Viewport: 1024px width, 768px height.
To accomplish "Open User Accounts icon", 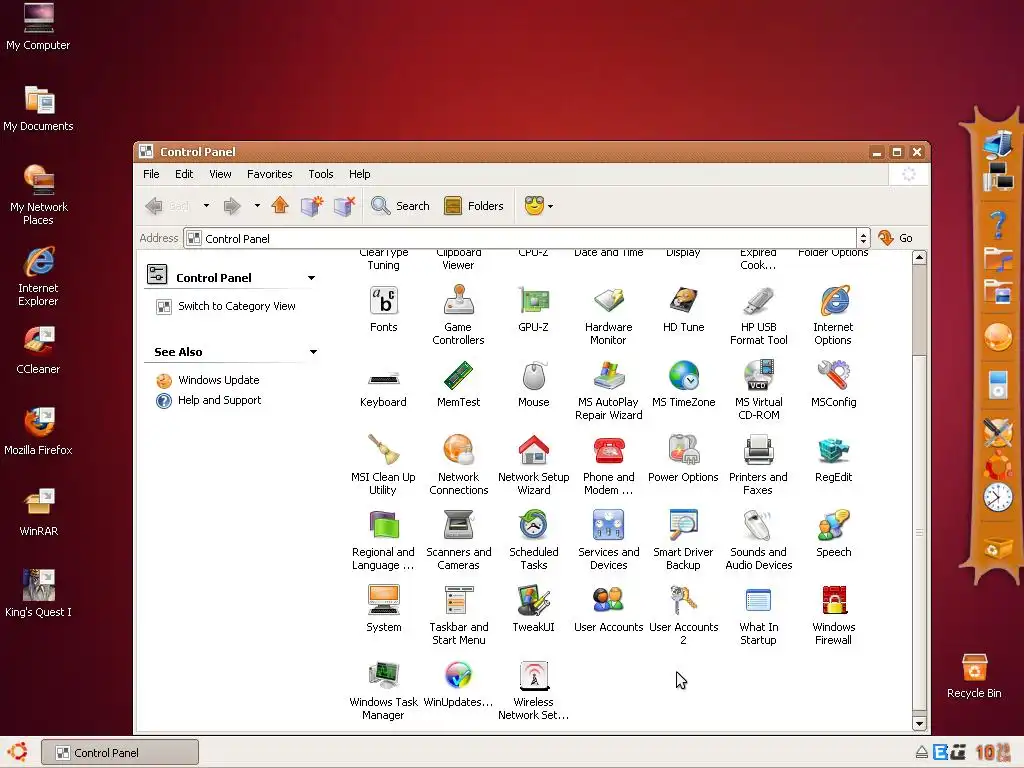I will (x=608, y=609).
